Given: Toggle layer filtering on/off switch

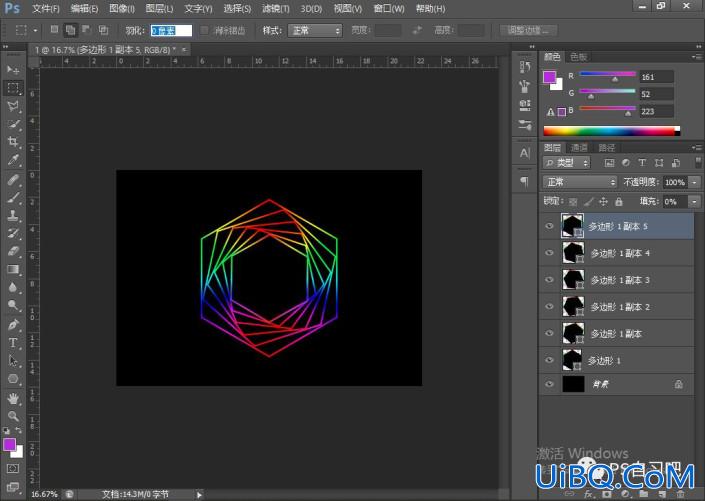Looking at the screenshot, I should 698,162.
